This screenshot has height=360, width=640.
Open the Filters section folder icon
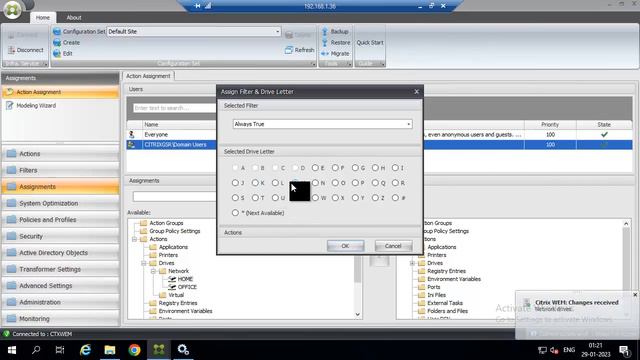[x=11, y=170]
